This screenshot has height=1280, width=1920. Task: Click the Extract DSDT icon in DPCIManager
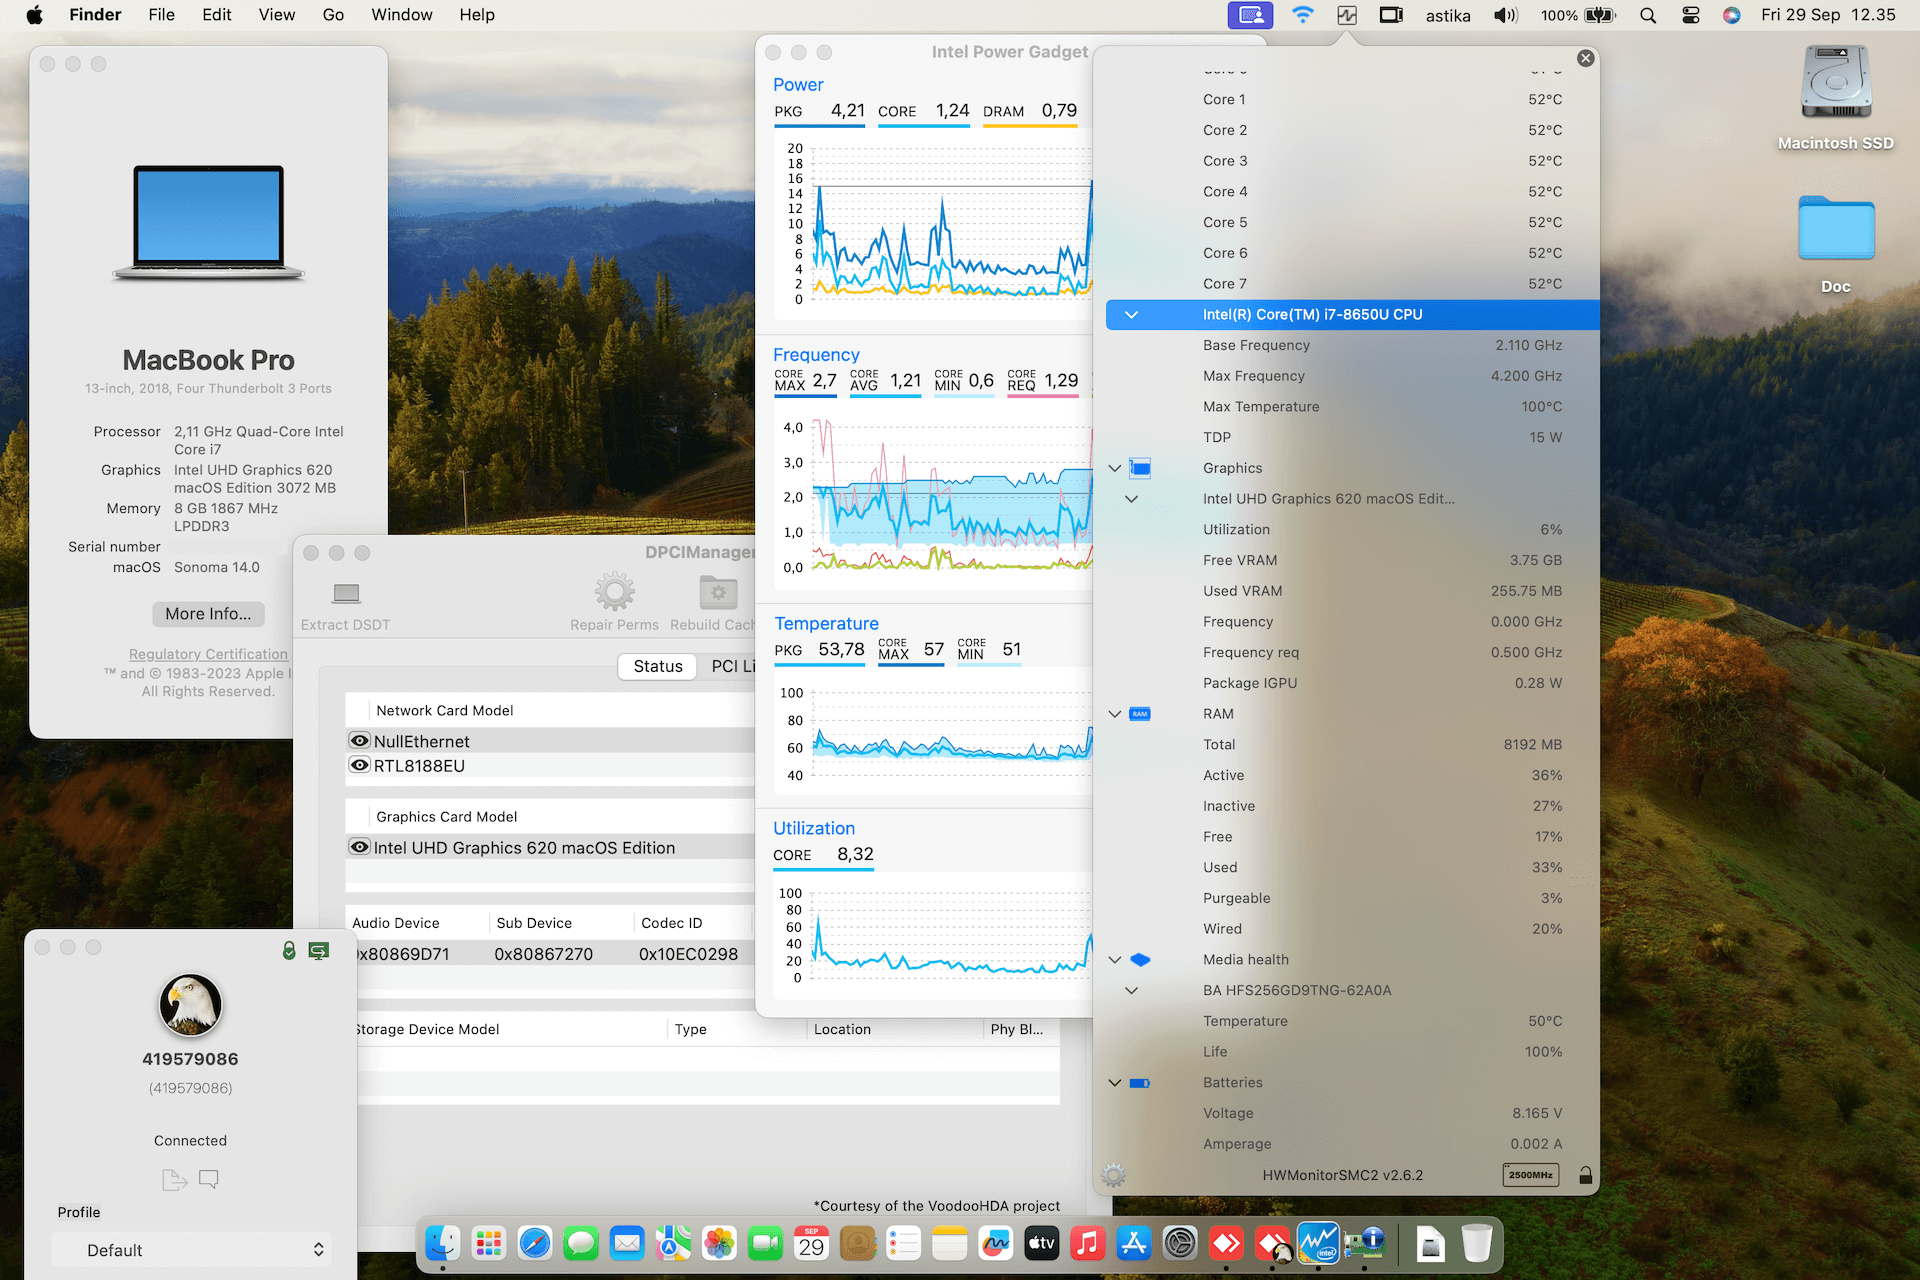345,592
